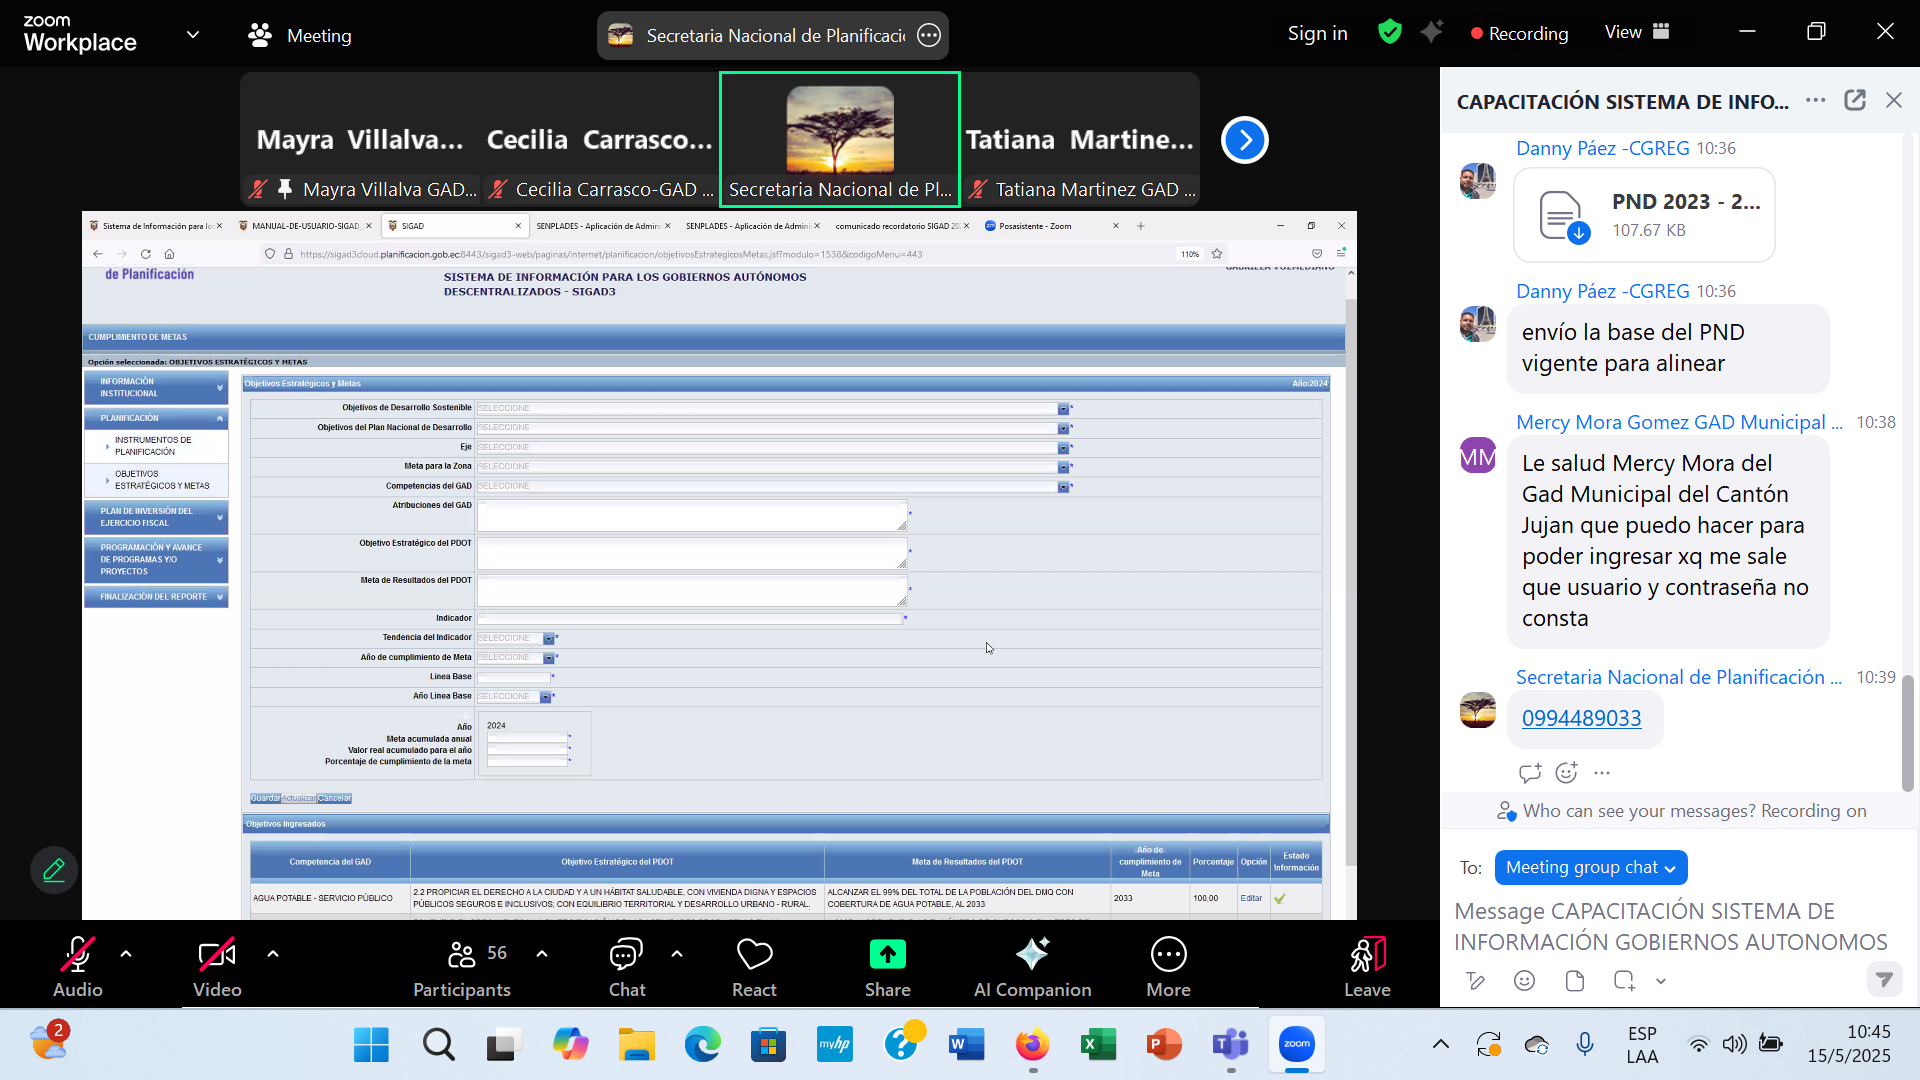Screen dimensions: 1920x1080
Task: Open the View menu
Action: click(x=1636, y=32)
